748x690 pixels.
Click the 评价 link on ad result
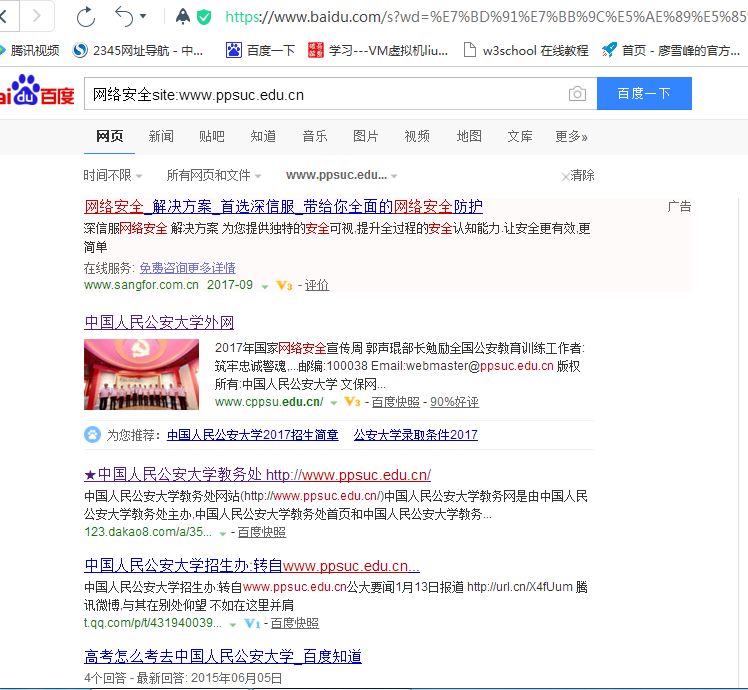point(317,285)
